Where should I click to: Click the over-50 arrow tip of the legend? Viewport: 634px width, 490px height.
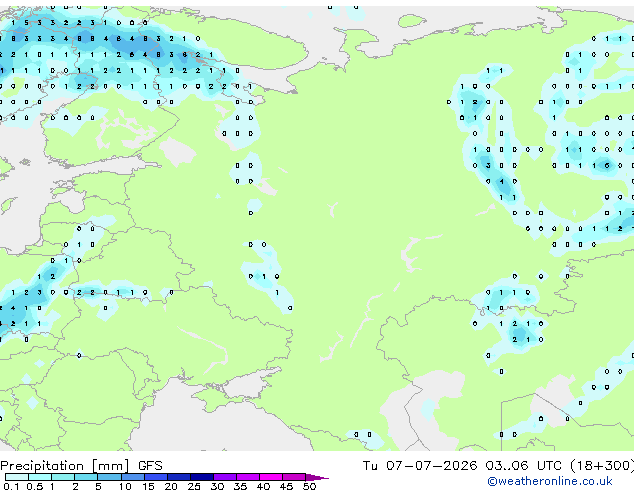coord(317,477)
